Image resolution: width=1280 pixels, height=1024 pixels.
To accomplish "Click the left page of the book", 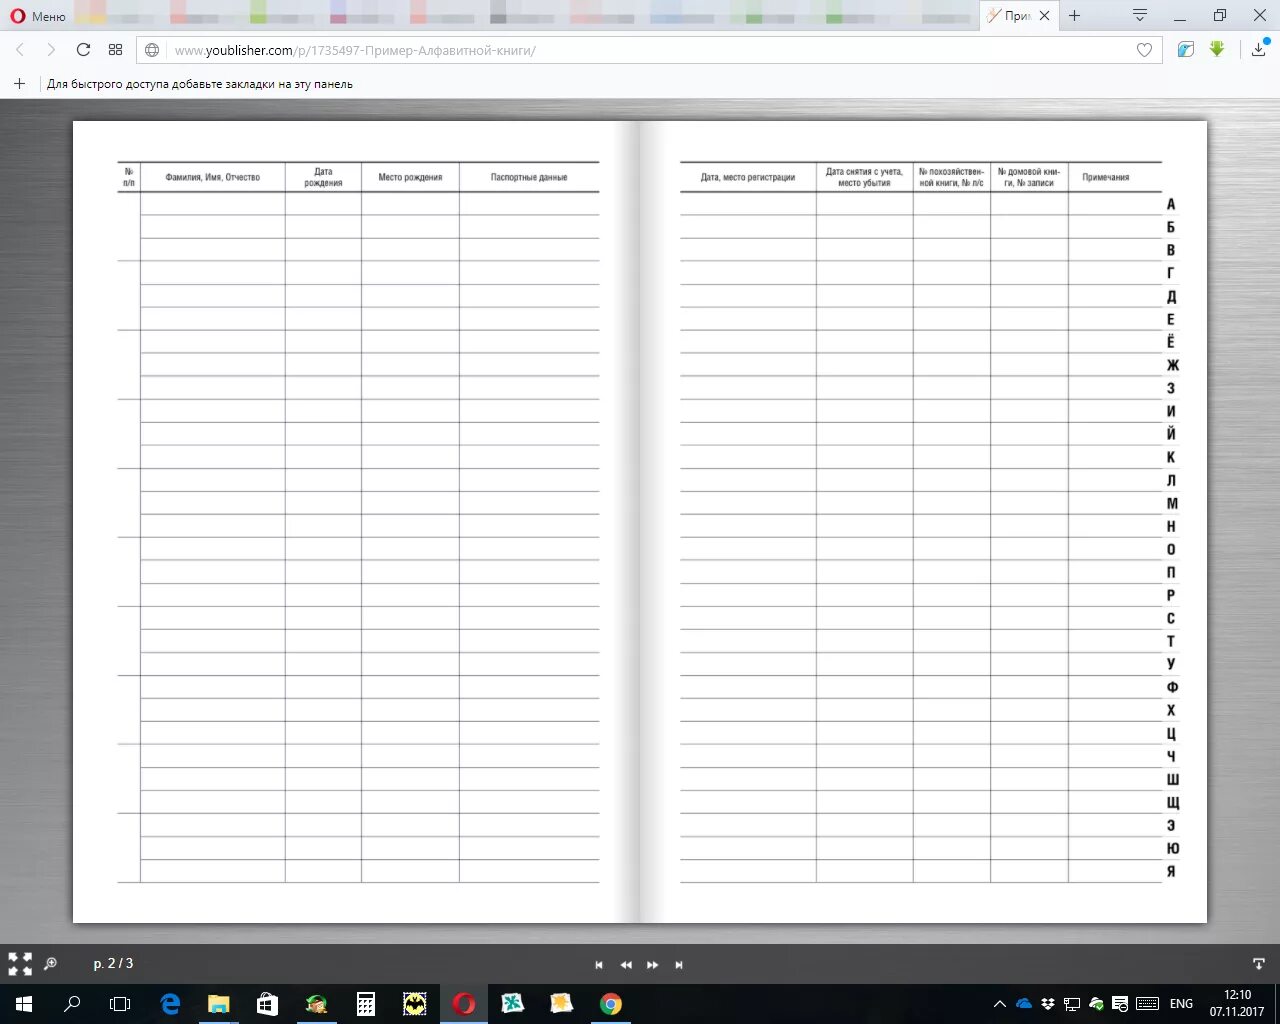I will coord(356,522).
